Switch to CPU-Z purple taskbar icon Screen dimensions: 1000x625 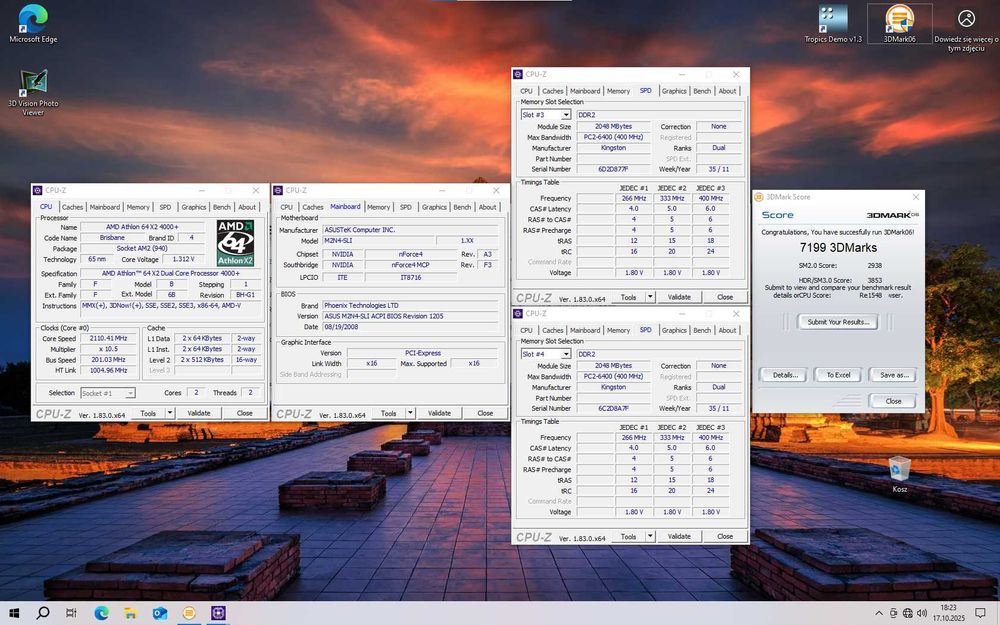[218, 613]
